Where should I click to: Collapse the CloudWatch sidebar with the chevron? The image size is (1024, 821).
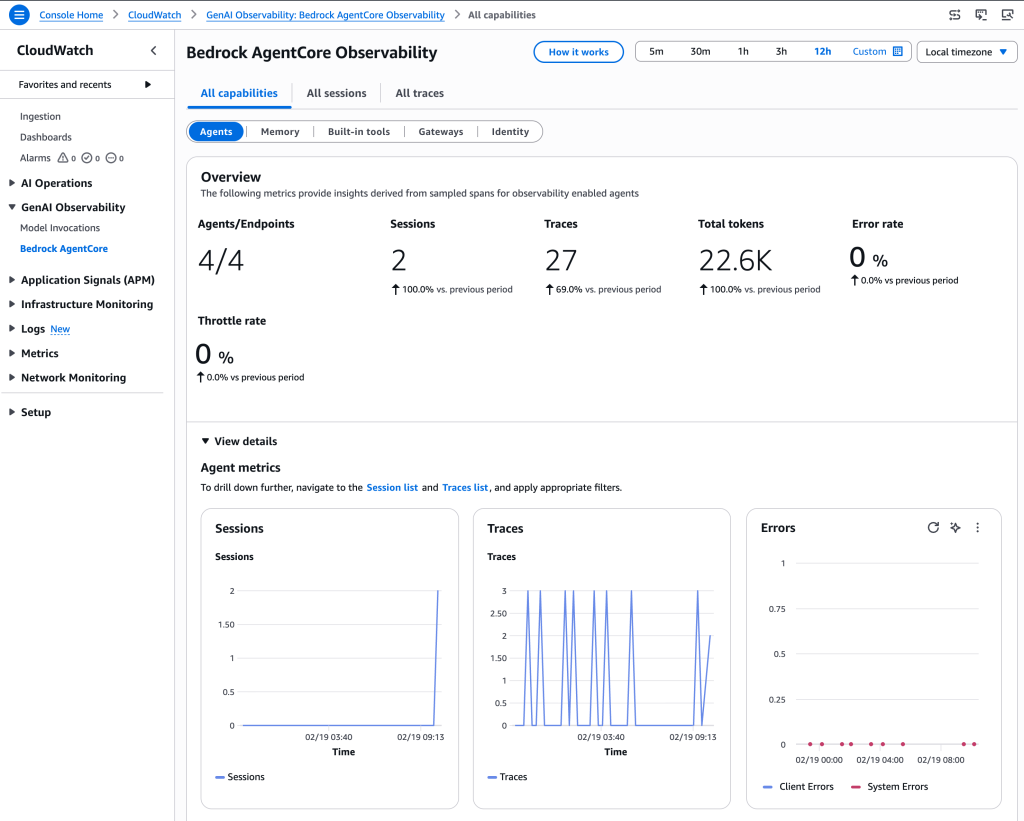(x=153, y=50)
